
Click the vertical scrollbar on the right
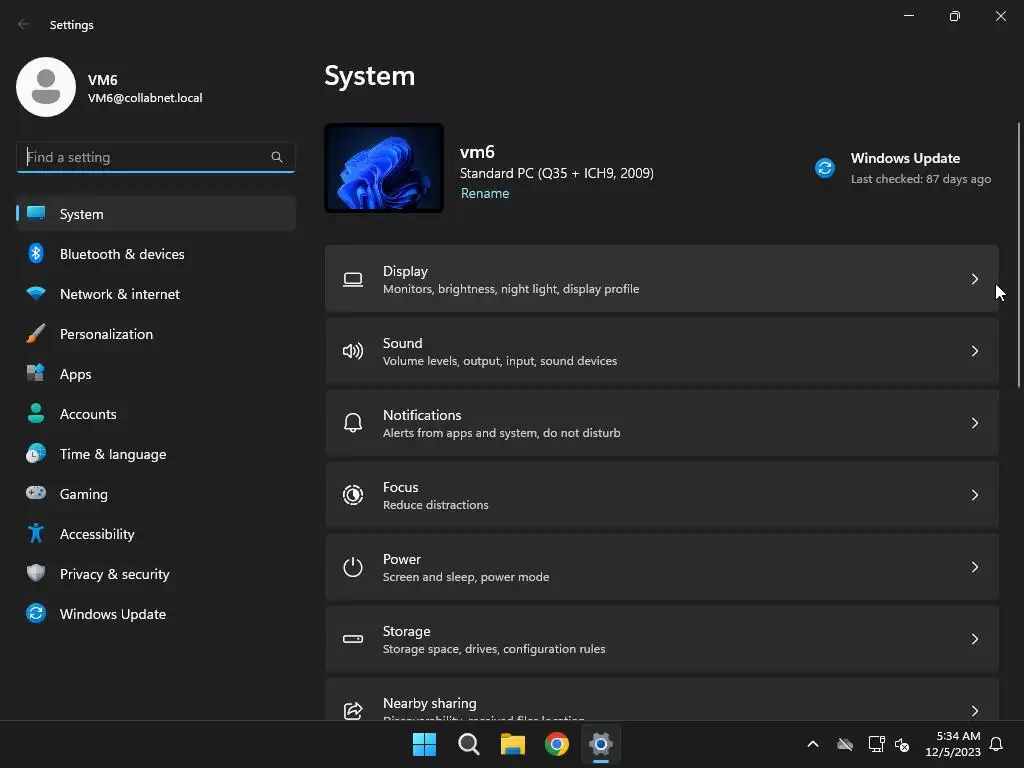coord(1019,255)
